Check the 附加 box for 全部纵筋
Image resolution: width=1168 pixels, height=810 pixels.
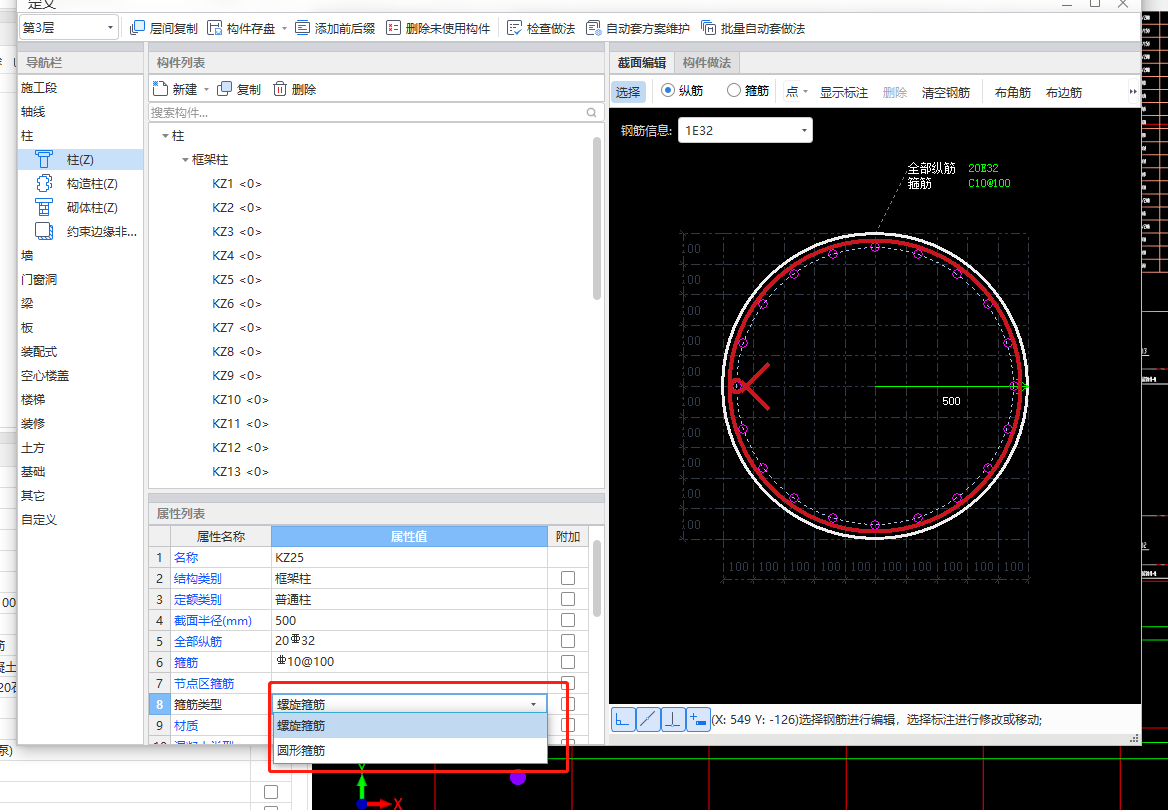pos(568,641)
